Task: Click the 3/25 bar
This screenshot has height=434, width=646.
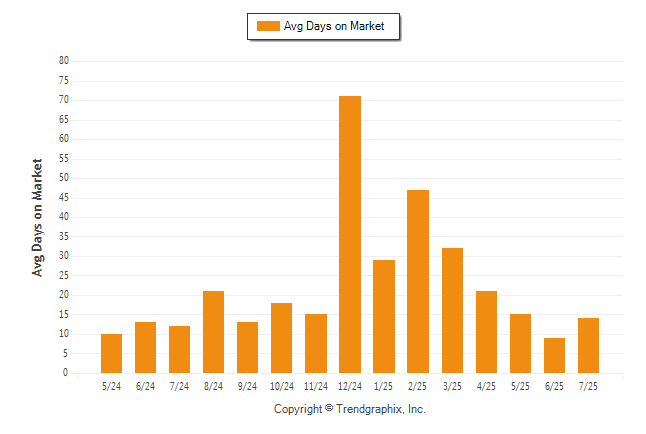Action: click(x=452, y=311)
